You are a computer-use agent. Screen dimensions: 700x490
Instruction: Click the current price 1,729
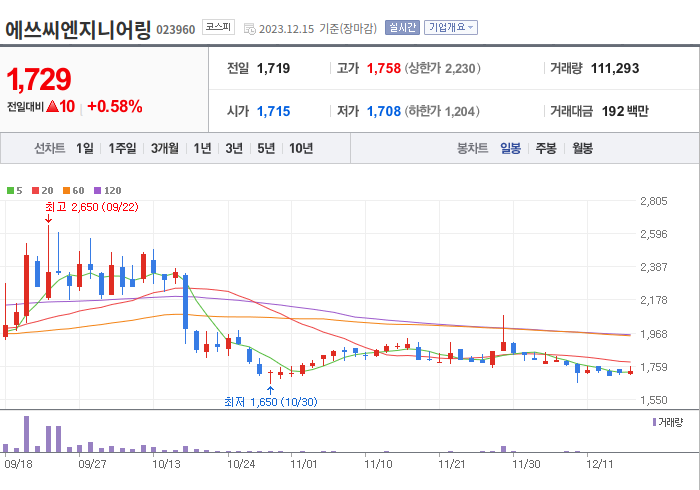[39, 79]
